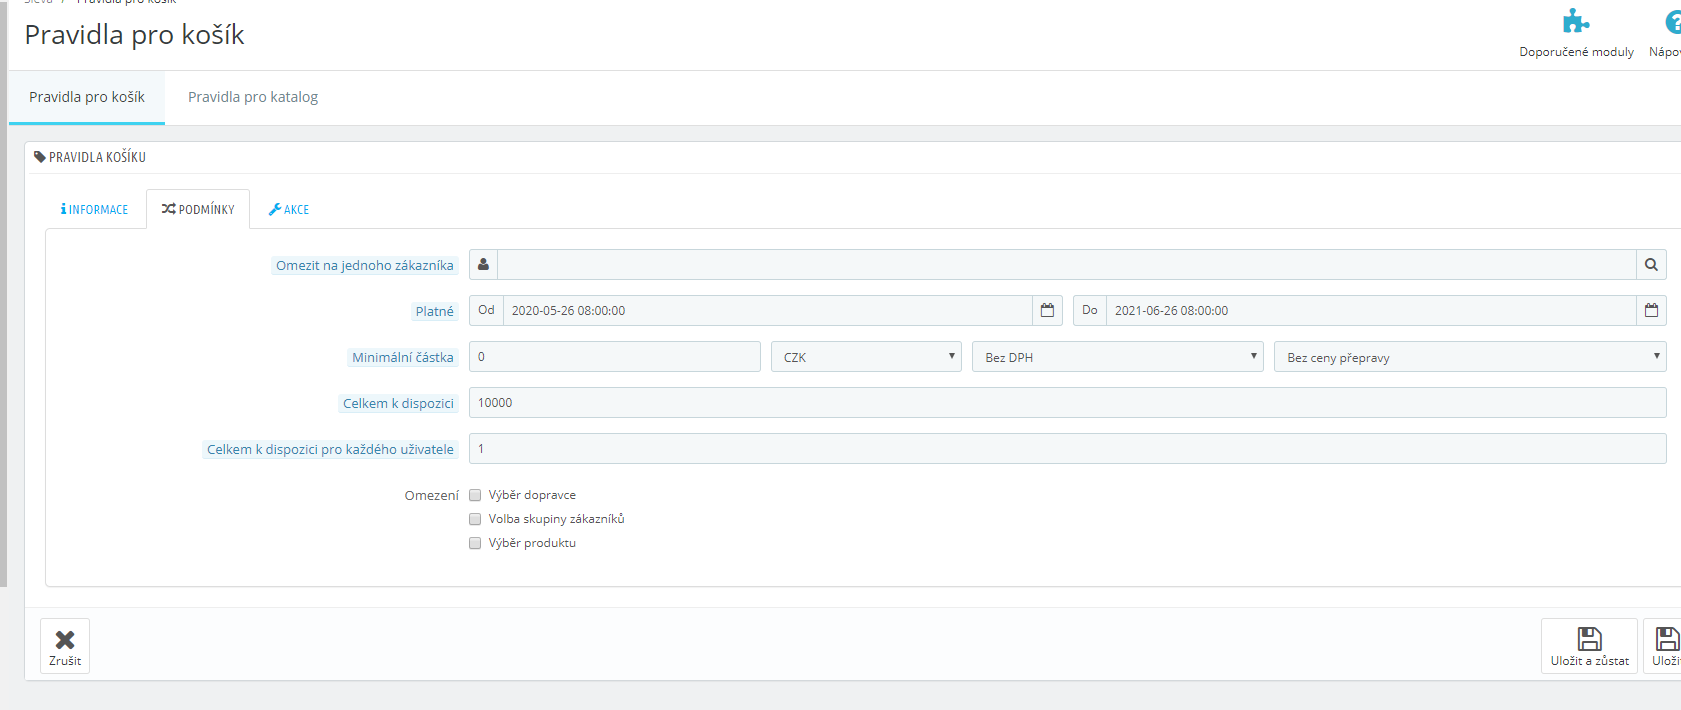The height and width of the screenshot is (710, 1681).
Task: Click the Platné label
Action: click(x=435, y=311)
